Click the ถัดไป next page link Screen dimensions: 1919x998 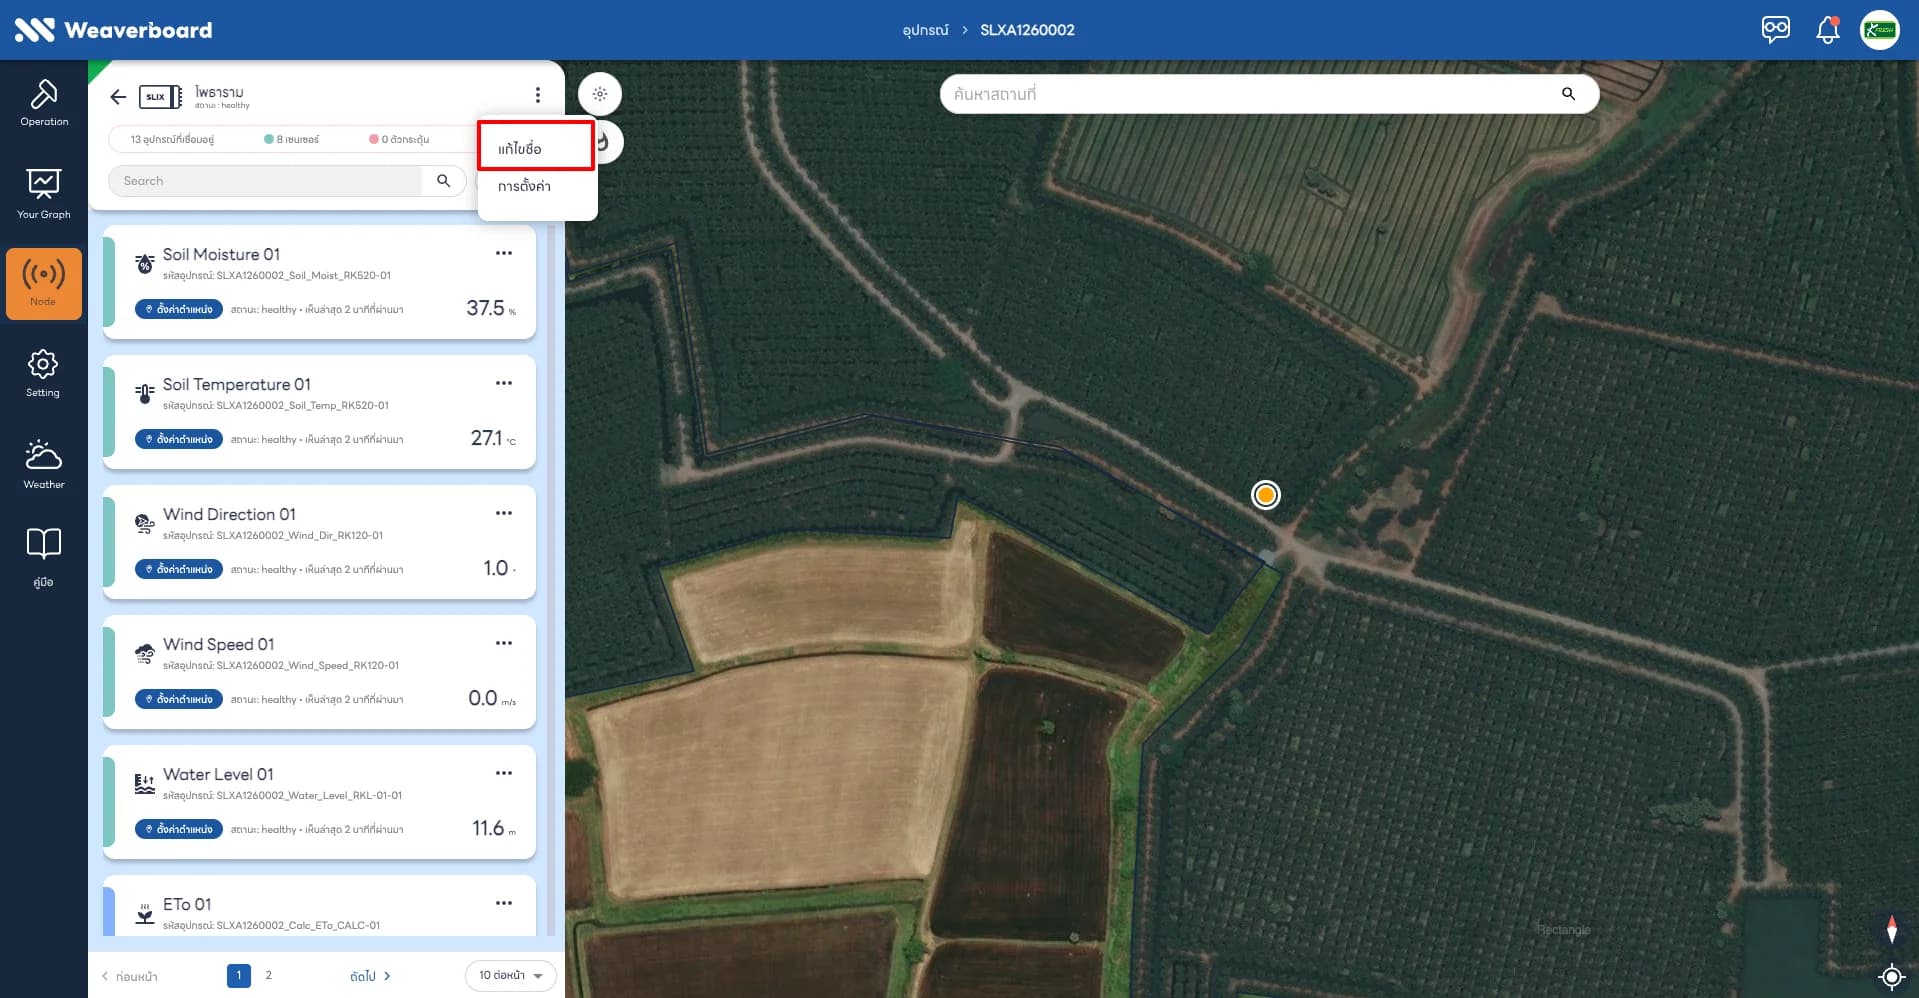[x=370, y=977]
